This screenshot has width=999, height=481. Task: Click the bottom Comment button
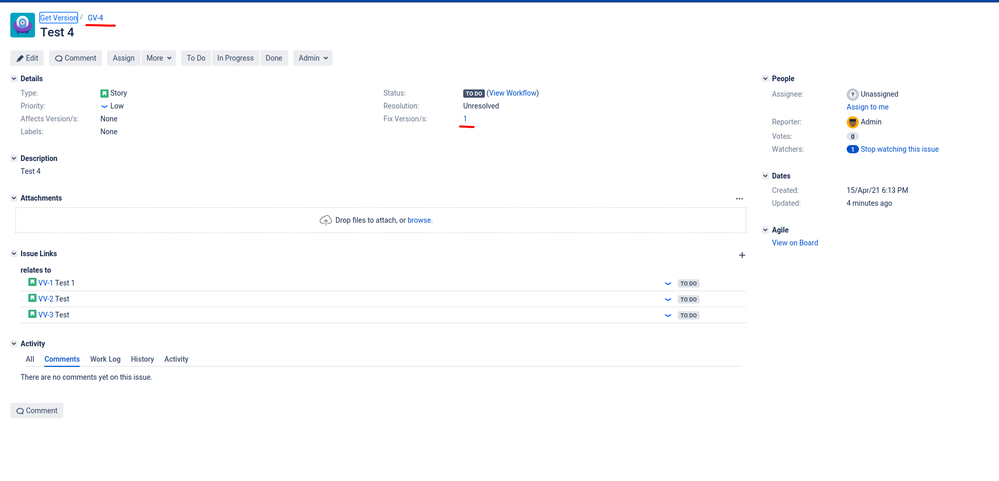tap(37, 411)
